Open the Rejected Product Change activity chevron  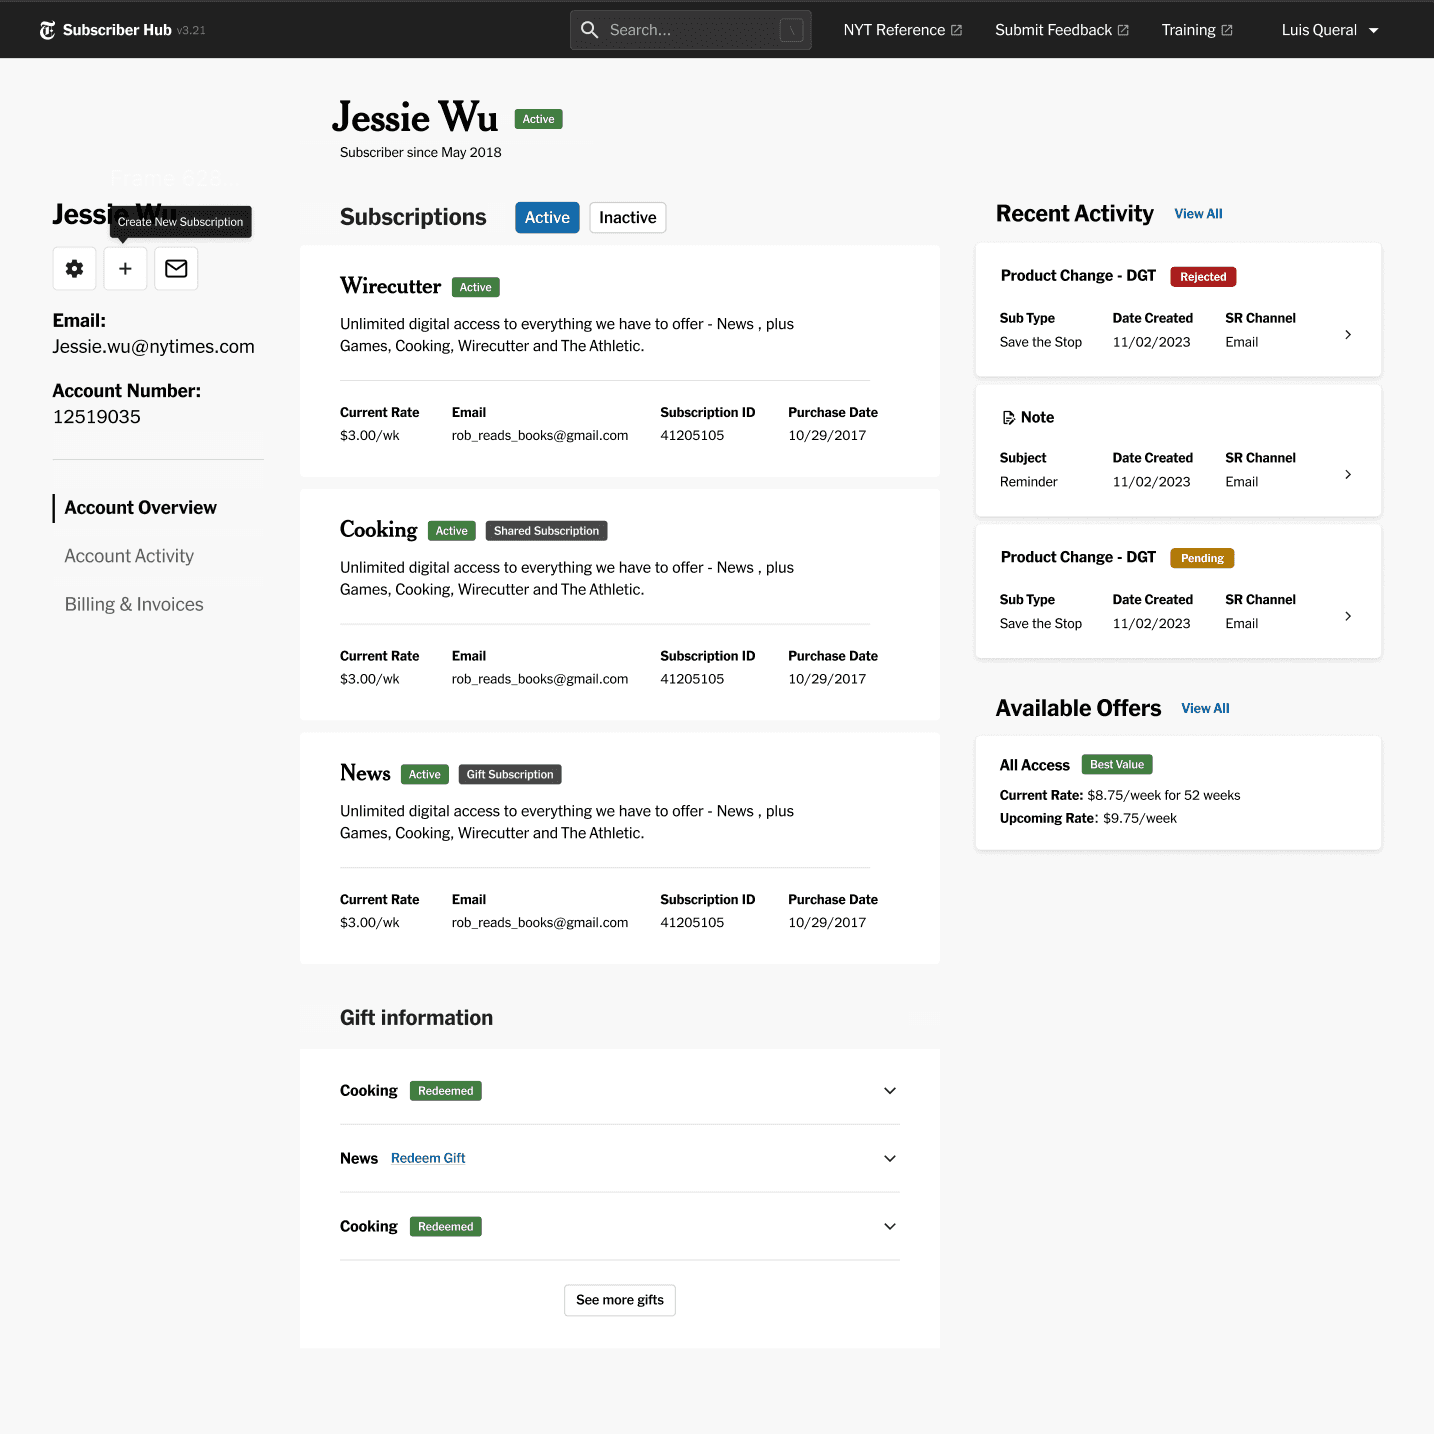pos(1348,335)
